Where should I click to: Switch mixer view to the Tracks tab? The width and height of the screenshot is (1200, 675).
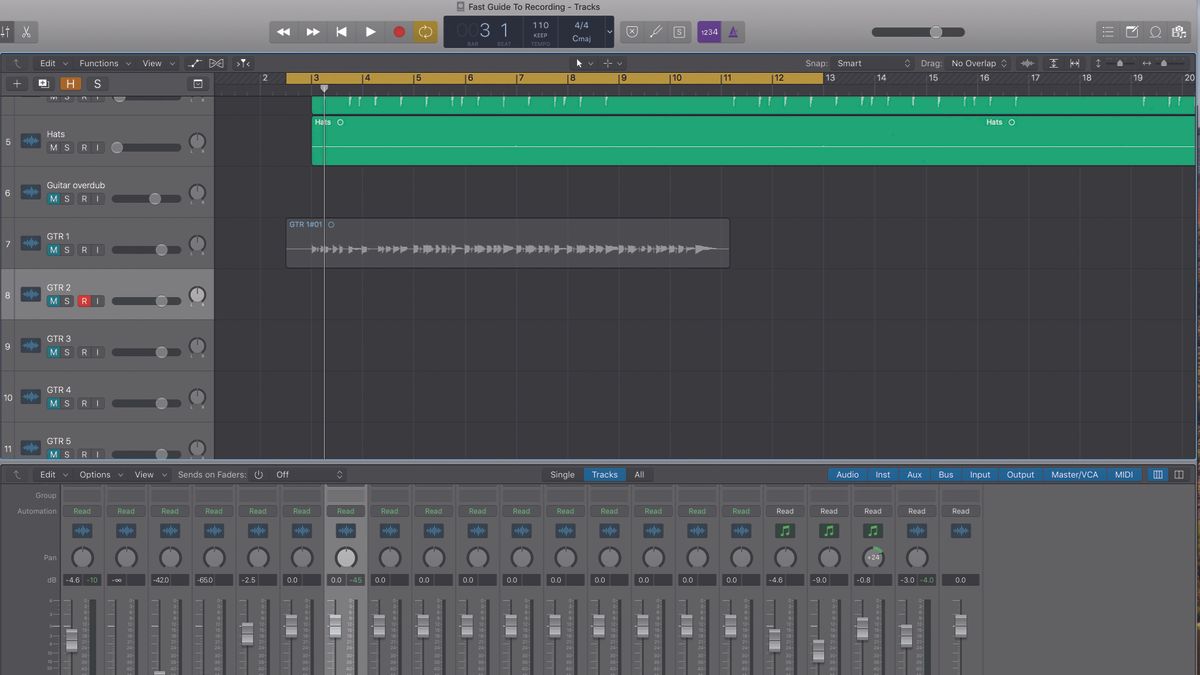pyautogui.click(x=604, y=474)
